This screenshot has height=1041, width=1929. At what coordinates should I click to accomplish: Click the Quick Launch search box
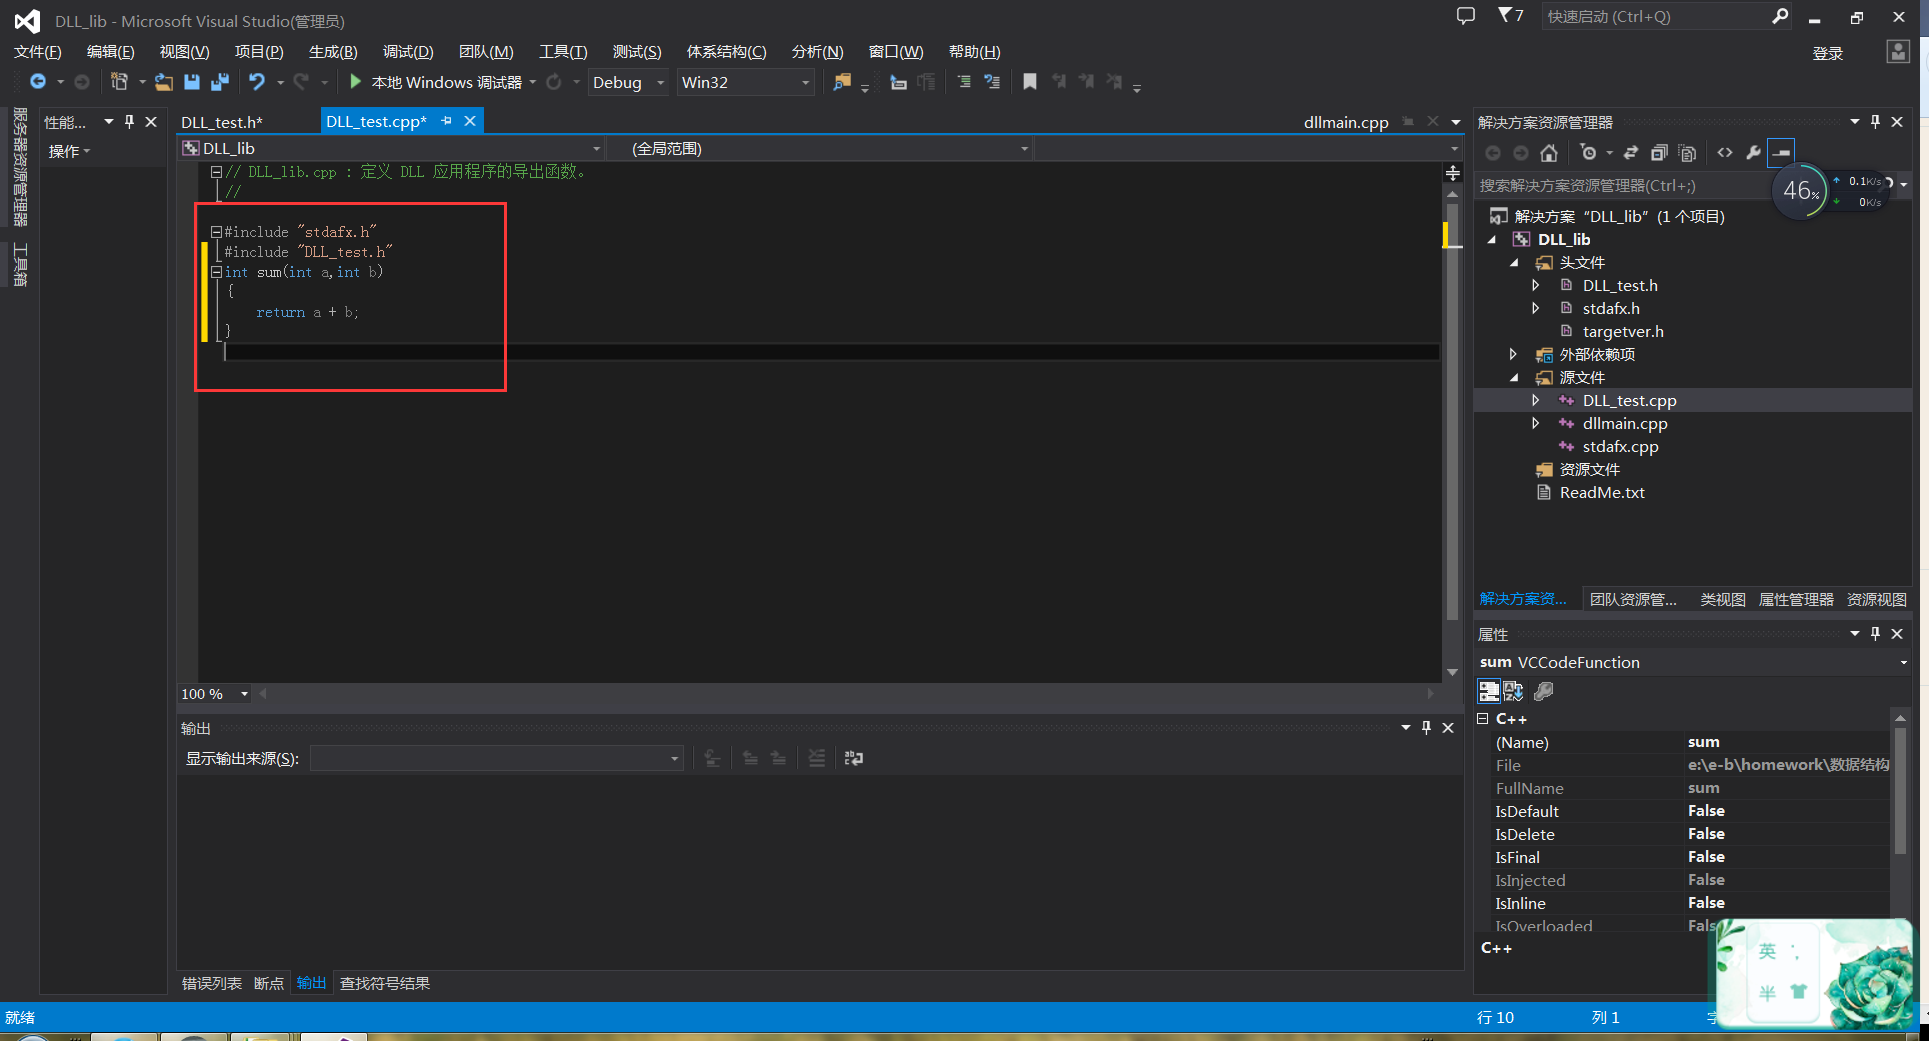pyautogui.click(x=1666, y=16)
